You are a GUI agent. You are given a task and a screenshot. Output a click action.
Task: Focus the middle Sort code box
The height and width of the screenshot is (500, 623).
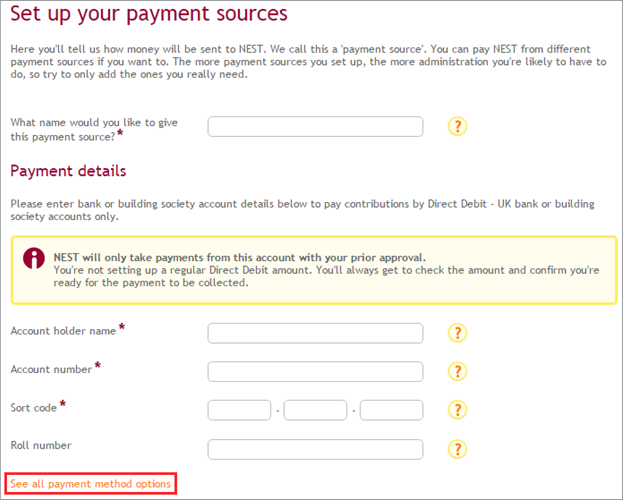[315, 410]
